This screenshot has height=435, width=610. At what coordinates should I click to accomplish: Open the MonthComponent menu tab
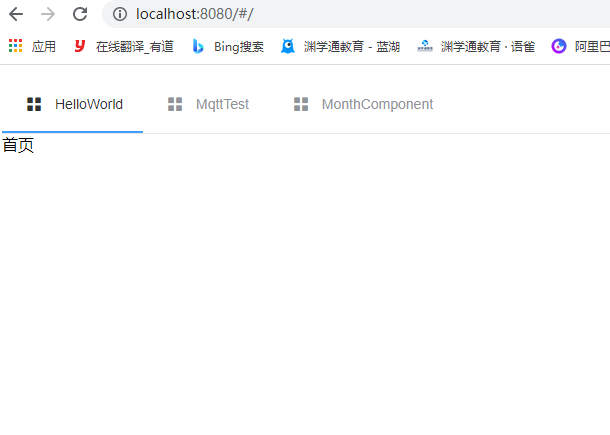pos(363,104)
